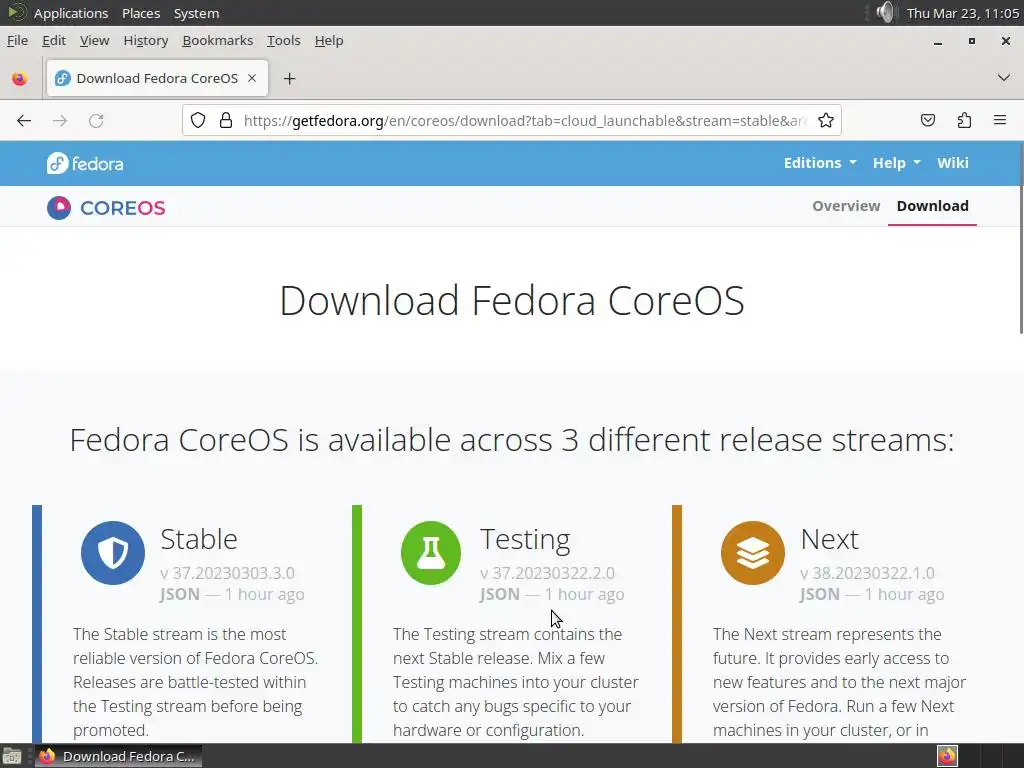Open tracking protection shield icon

[198, 120]
